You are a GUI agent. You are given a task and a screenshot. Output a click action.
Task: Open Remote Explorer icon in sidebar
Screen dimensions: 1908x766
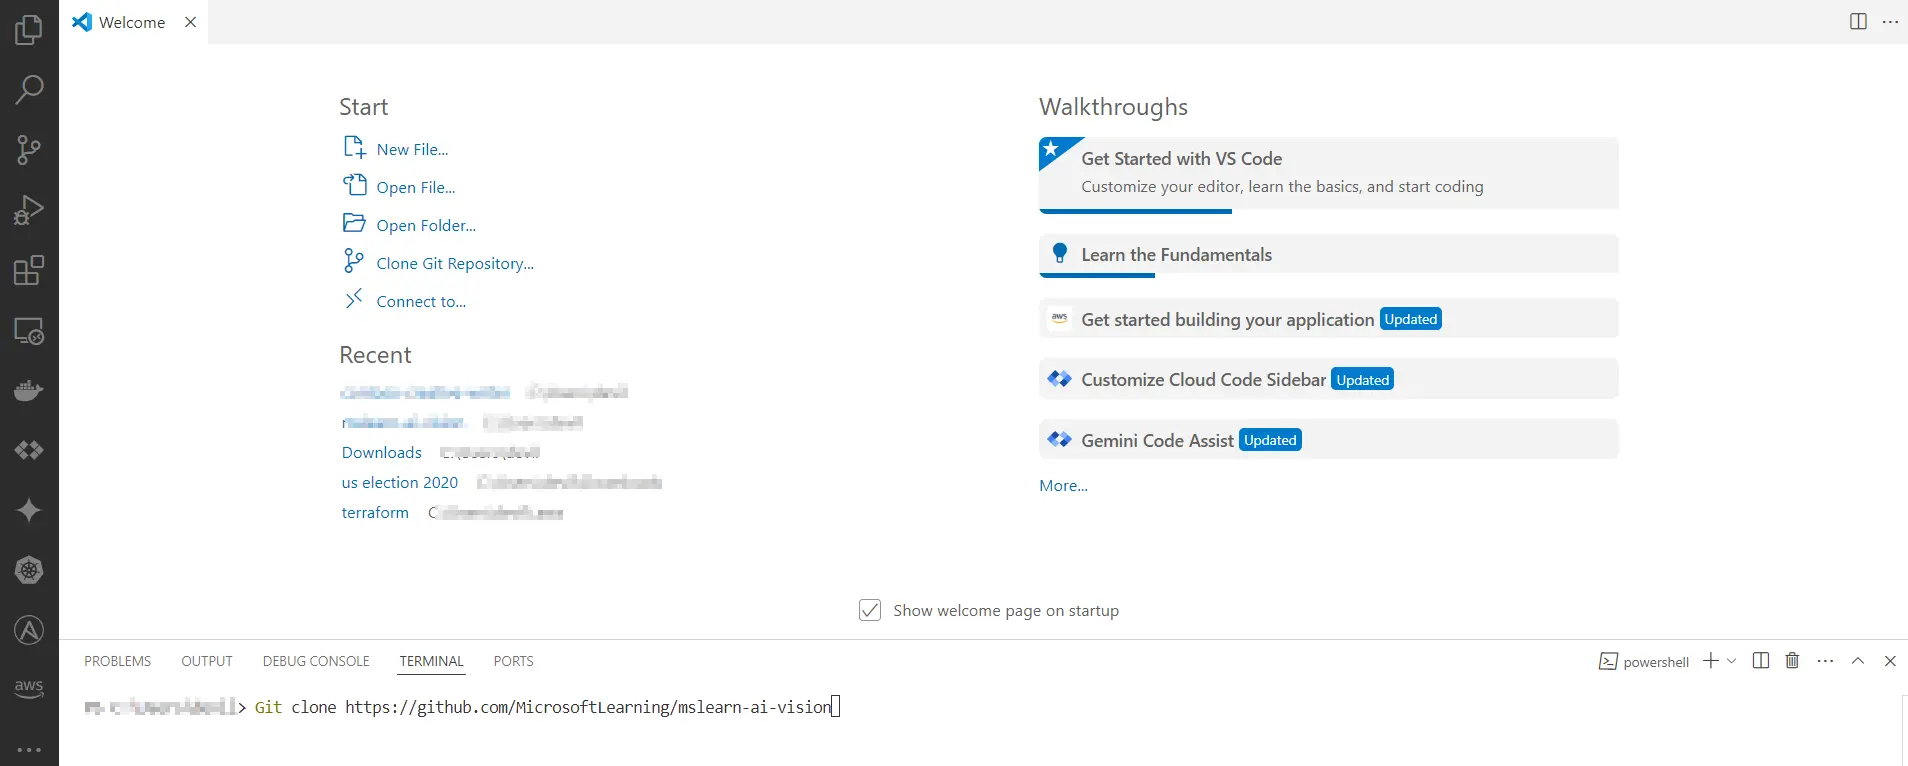[29, 331]
